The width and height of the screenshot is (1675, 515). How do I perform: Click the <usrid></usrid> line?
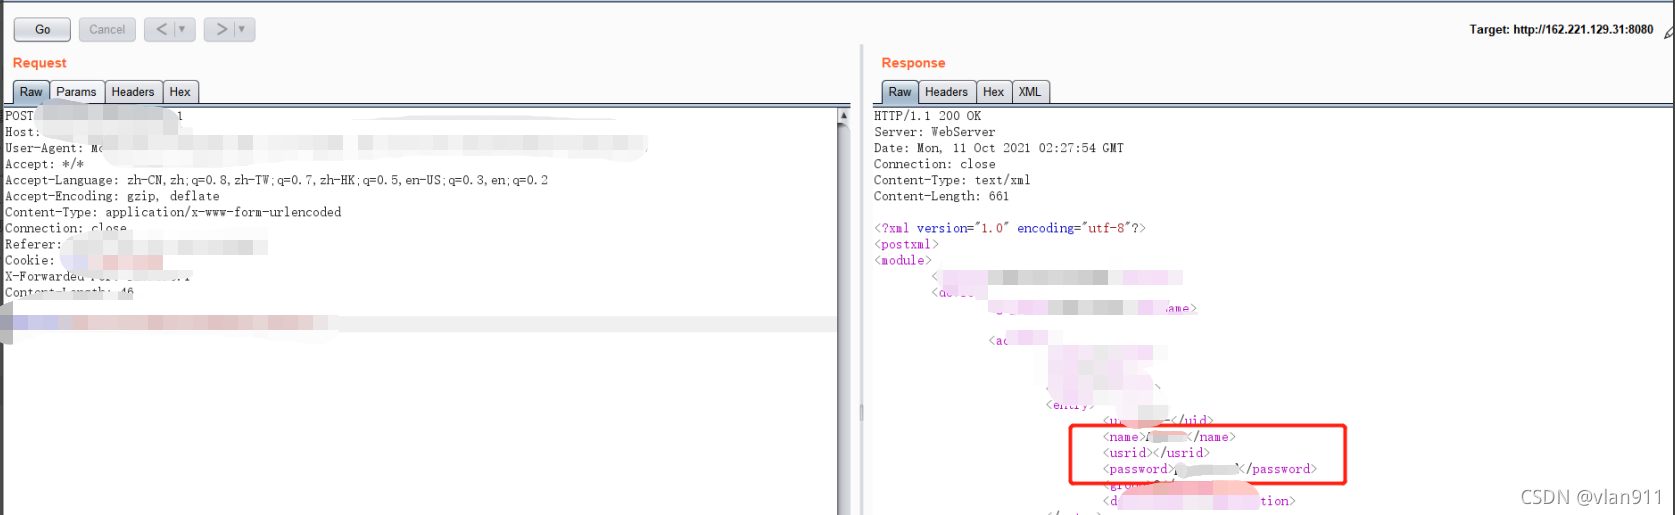click(1156, 453)
